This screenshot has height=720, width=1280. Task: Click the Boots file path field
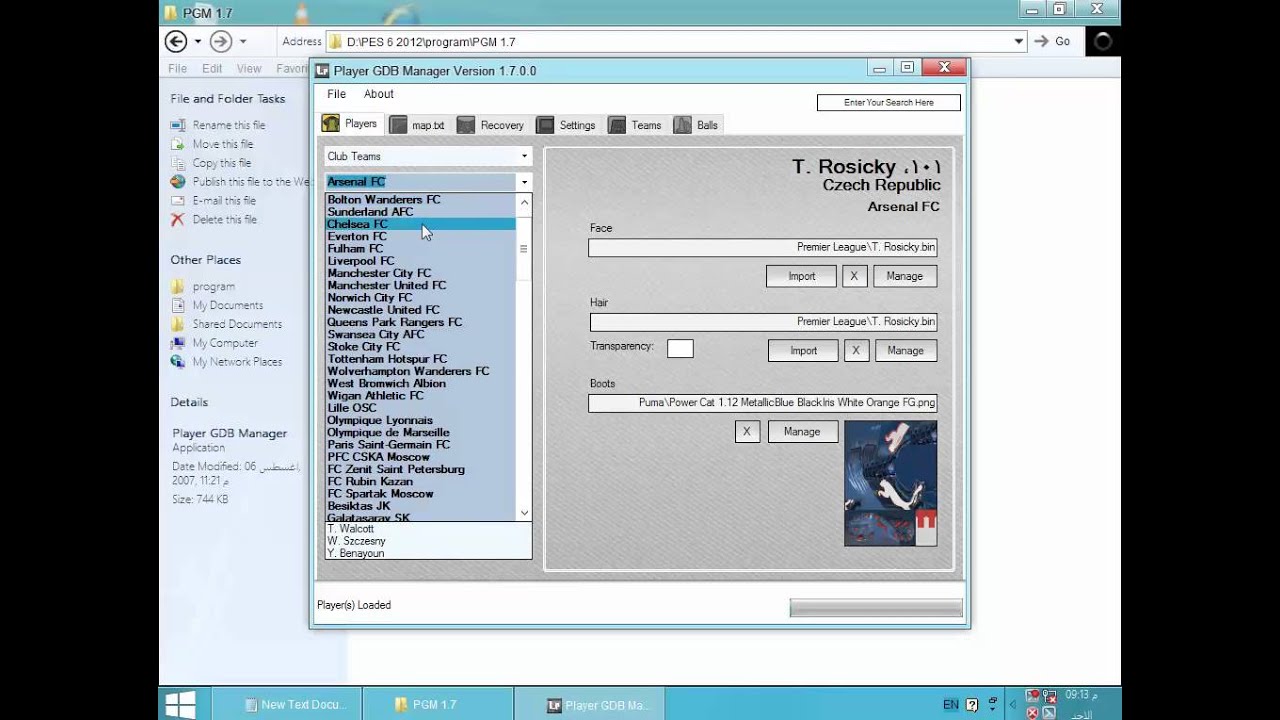pyautogui.click(x=763, y=403)
